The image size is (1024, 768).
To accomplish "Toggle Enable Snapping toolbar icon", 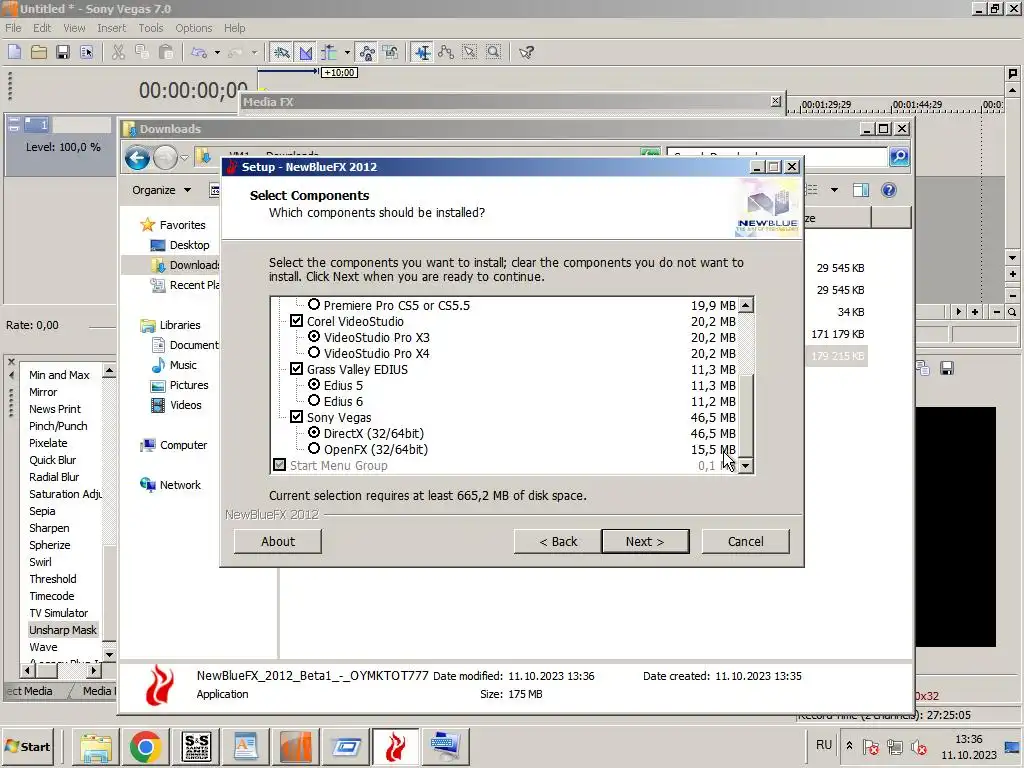I will tap(281, 52).
